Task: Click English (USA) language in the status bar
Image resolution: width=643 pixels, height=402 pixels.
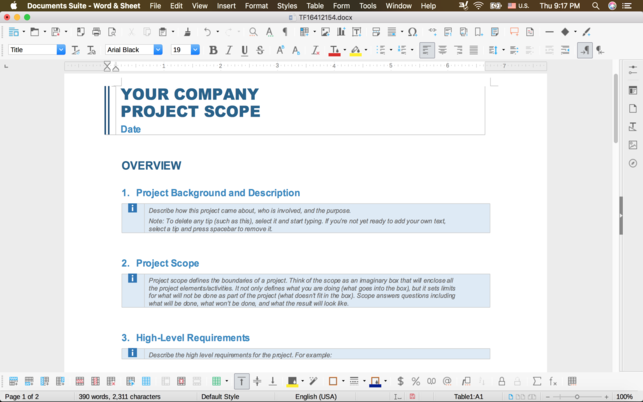Action: pyautogui.click(x=317, y=397)
